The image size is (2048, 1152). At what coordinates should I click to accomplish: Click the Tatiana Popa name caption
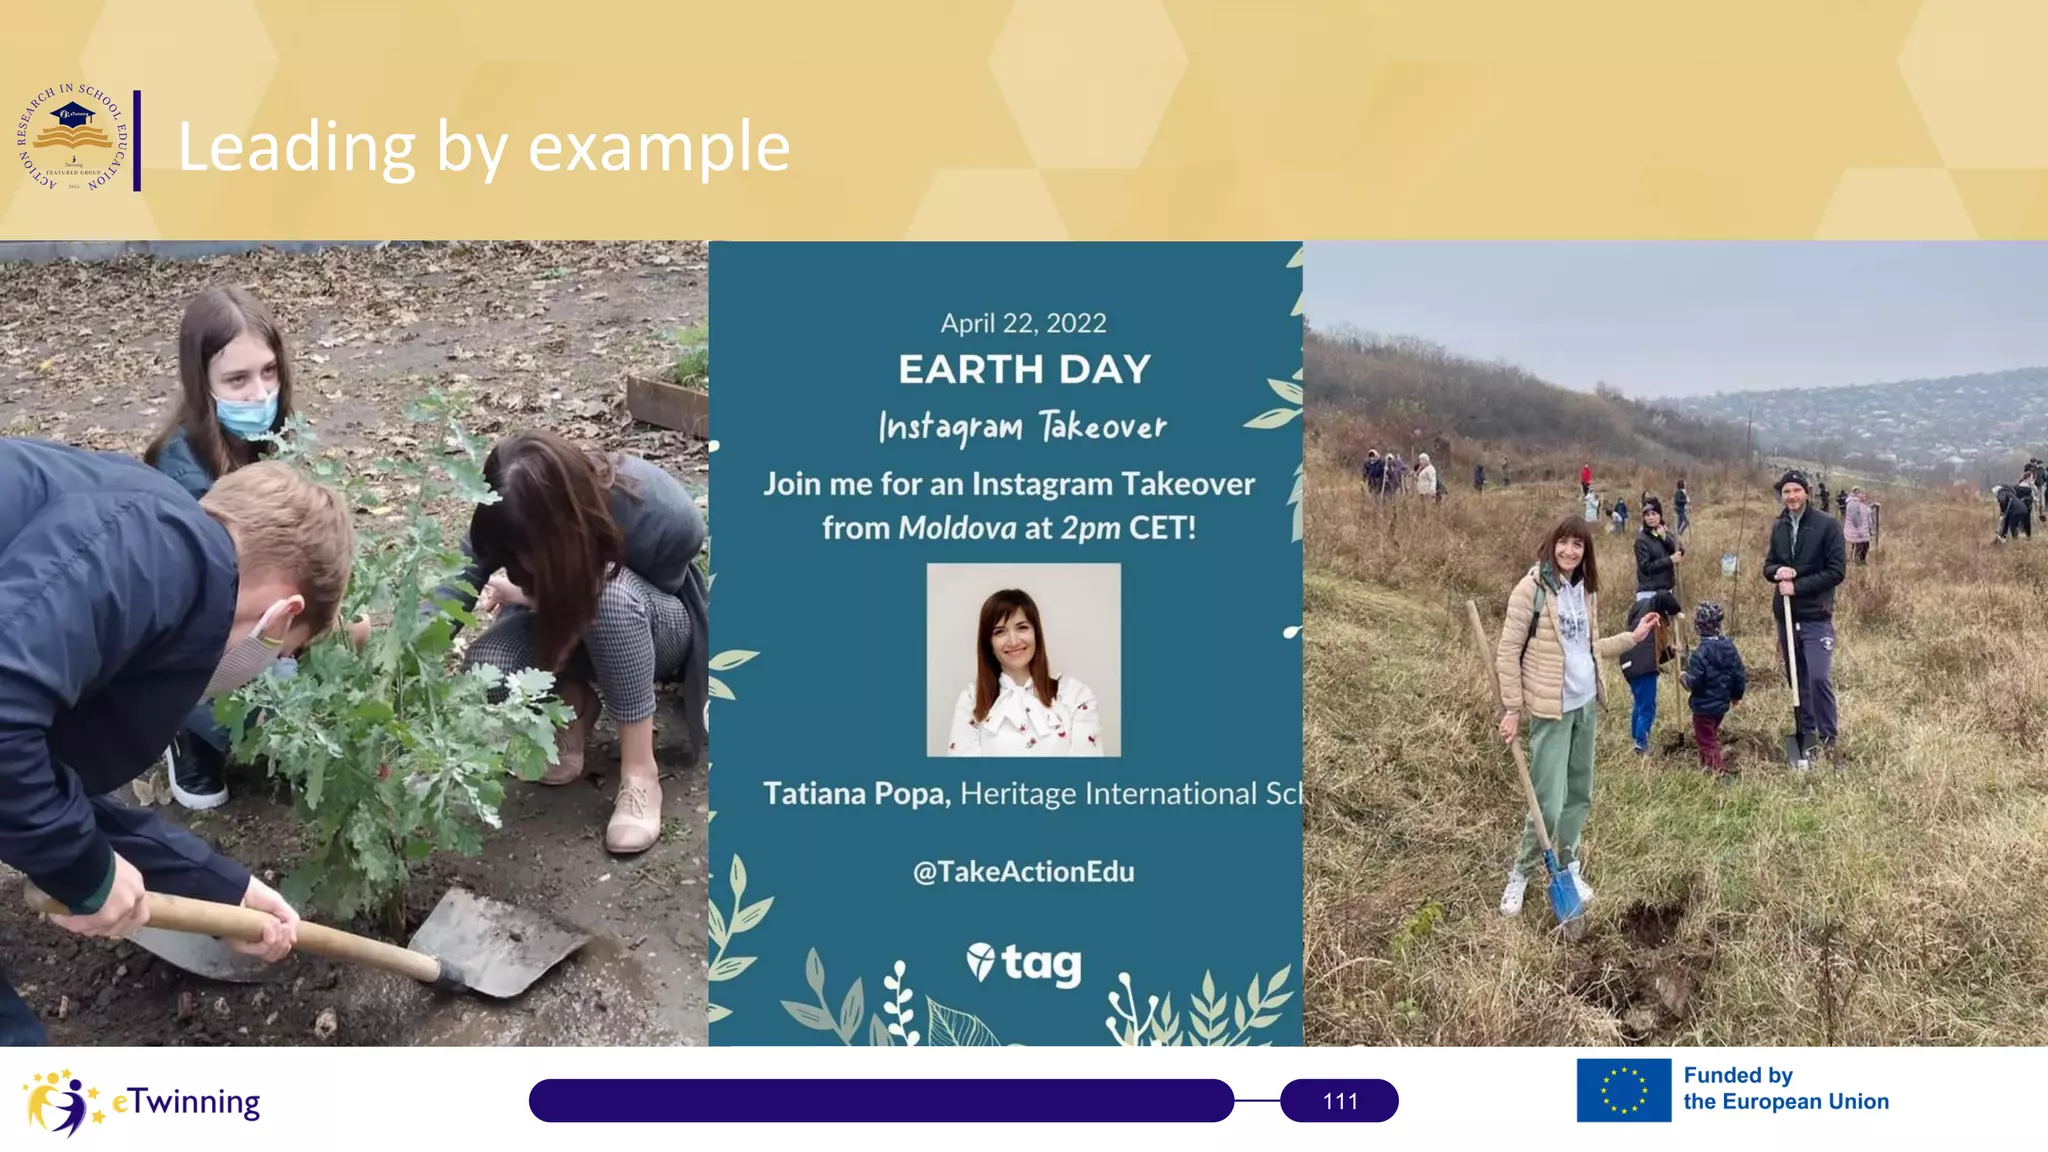[x=856, y=794]
